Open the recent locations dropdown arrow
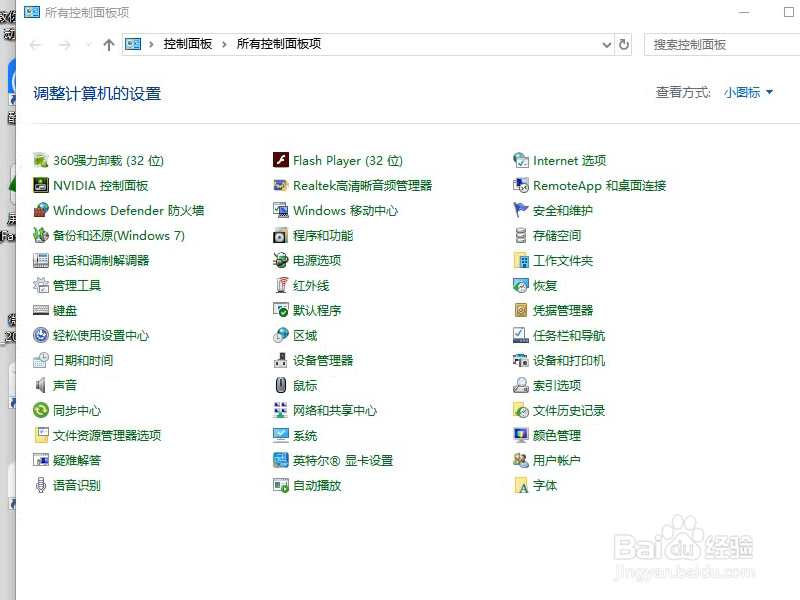 click(88, 45)
